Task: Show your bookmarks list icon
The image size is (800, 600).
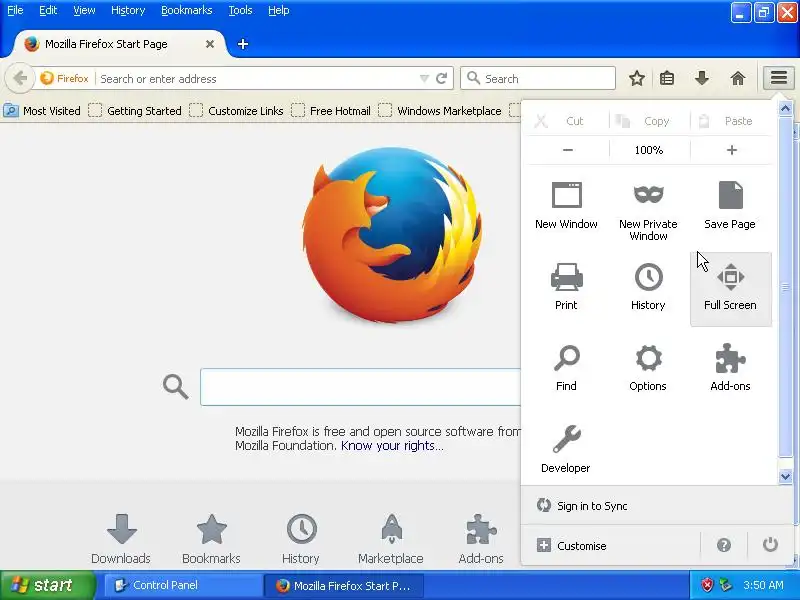Action: tap(667, 79)
